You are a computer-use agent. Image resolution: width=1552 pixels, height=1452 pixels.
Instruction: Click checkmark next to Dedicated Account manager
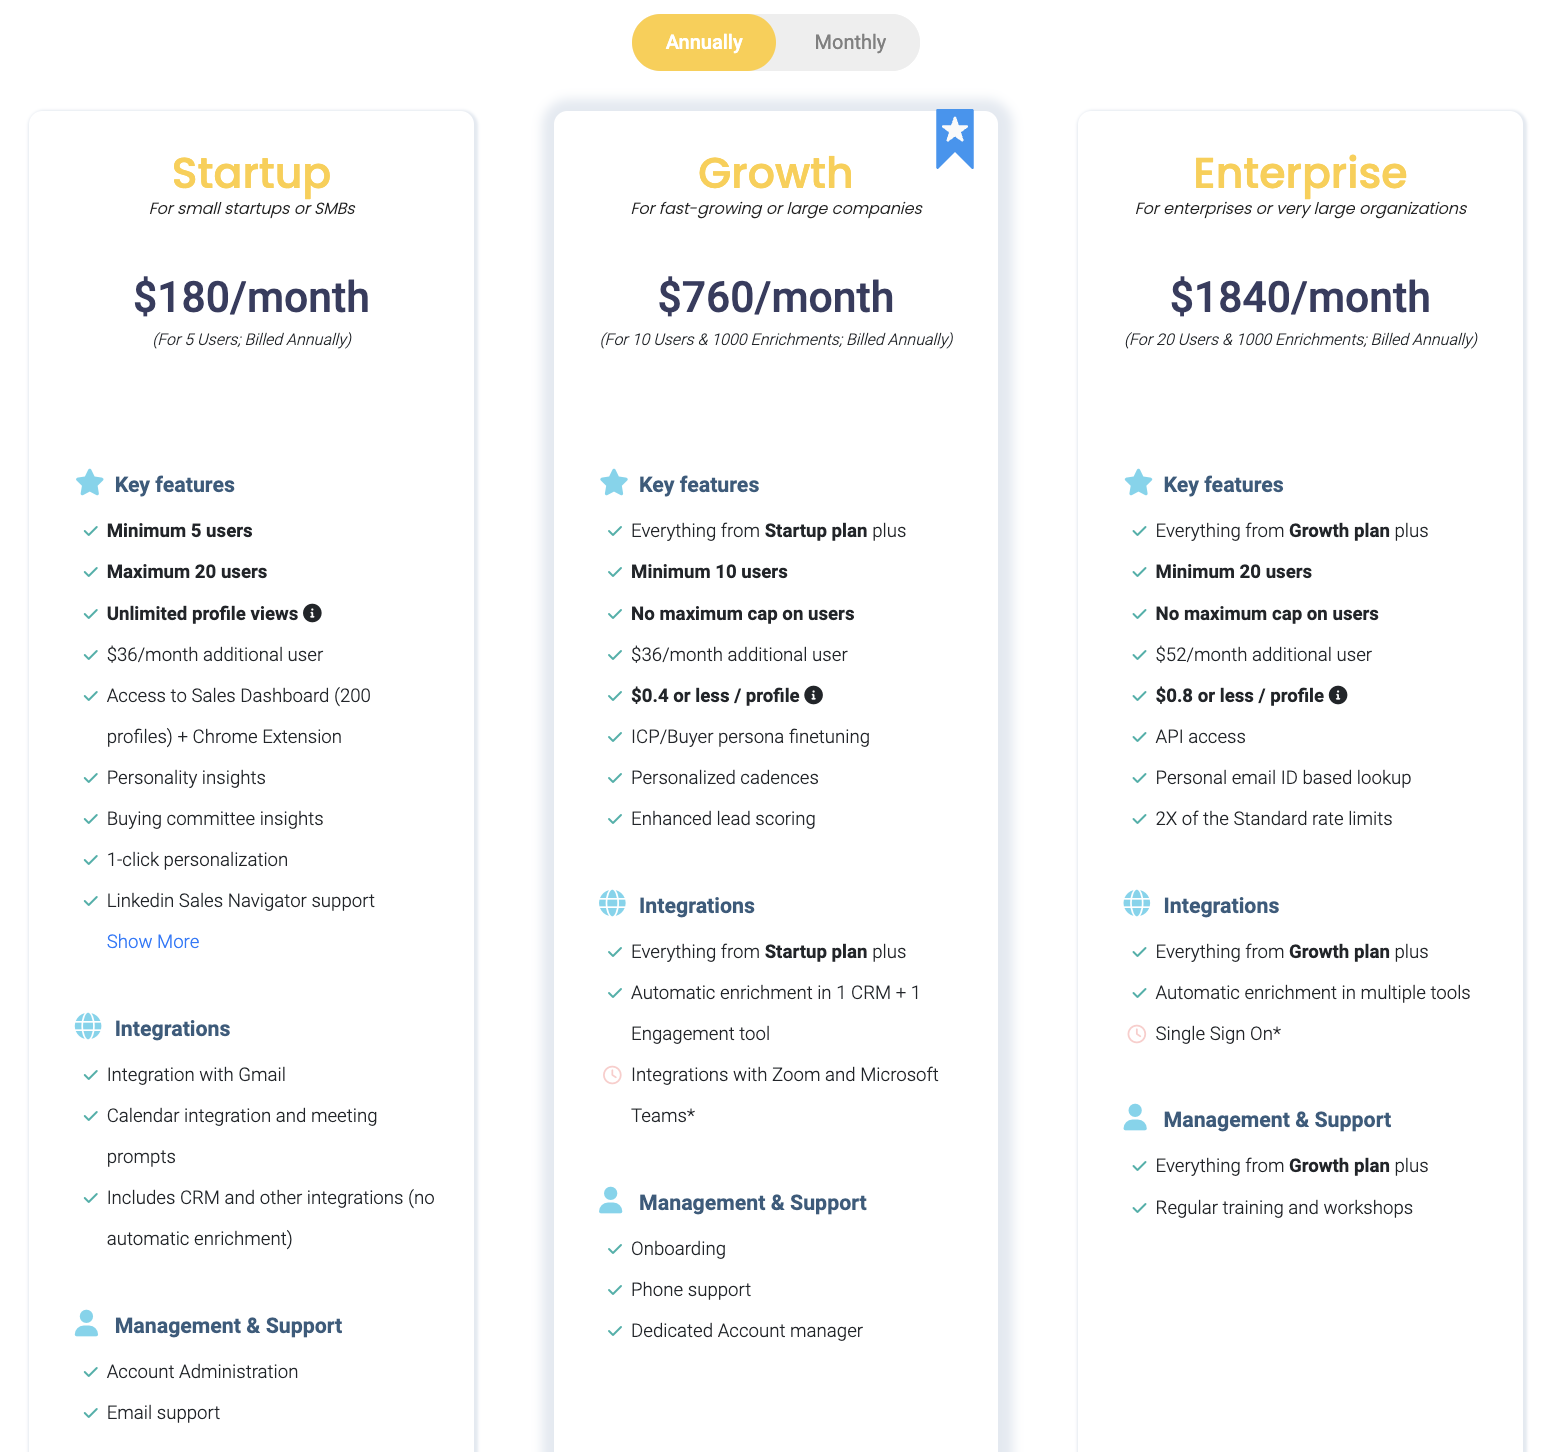point(615,1331)
